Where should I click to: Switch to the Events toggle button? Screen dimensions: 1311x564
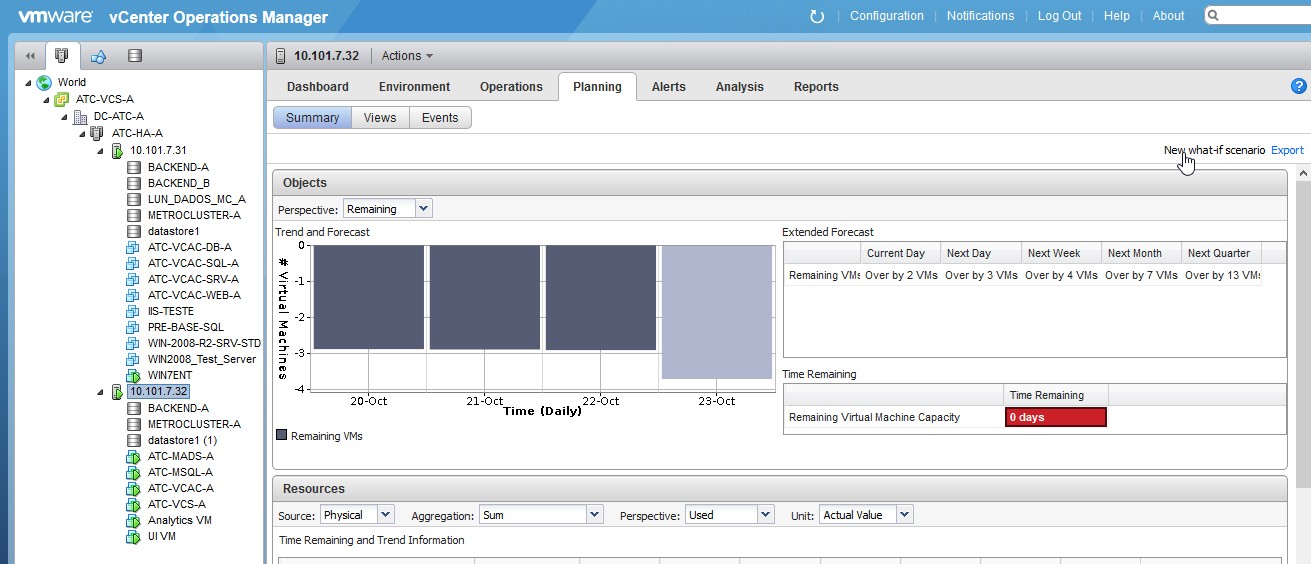440,118
